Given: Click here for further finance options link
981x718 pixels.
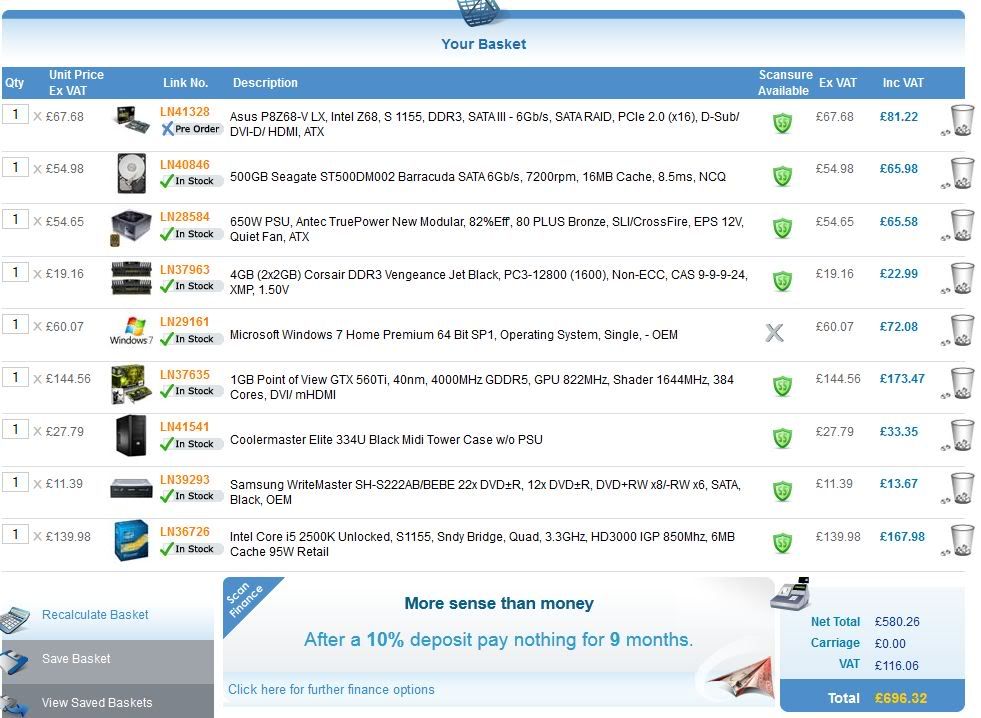Looking at the screenshot, I should [331, 689].
